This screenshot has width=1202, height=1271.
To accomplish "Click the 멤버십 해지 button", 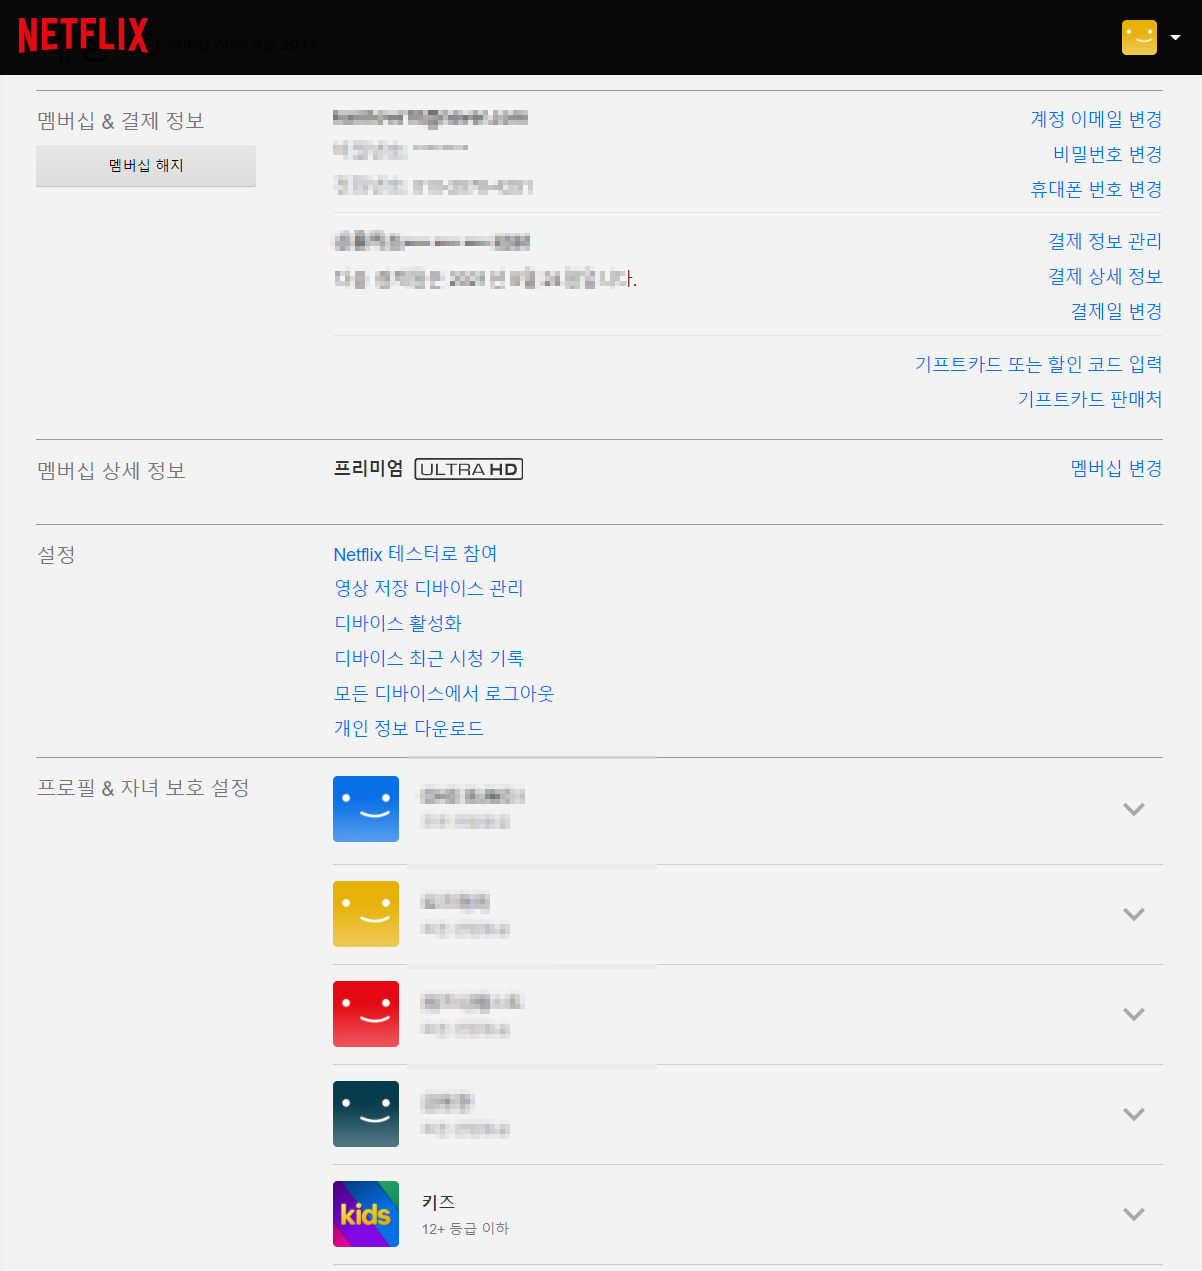I will 146,166.
